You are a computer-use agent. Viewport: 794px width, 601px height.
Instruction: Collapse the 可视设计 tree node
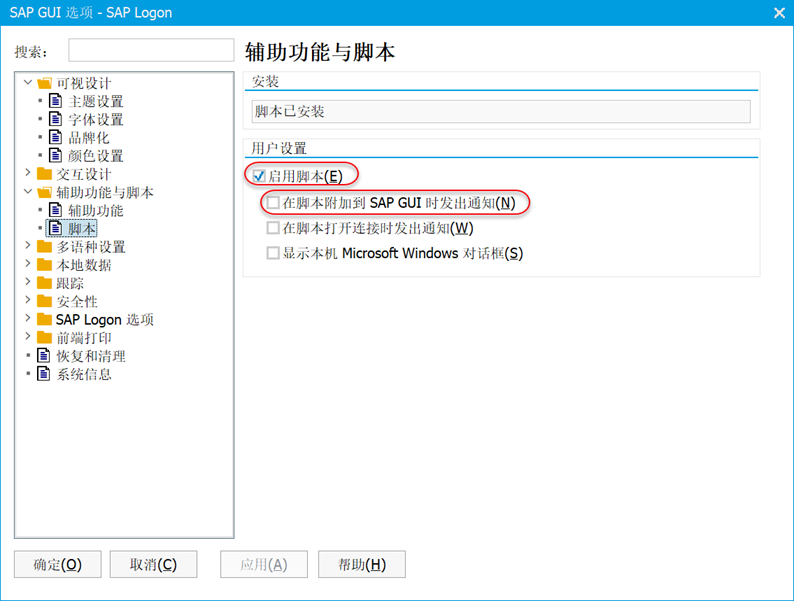tap(28, 82)
